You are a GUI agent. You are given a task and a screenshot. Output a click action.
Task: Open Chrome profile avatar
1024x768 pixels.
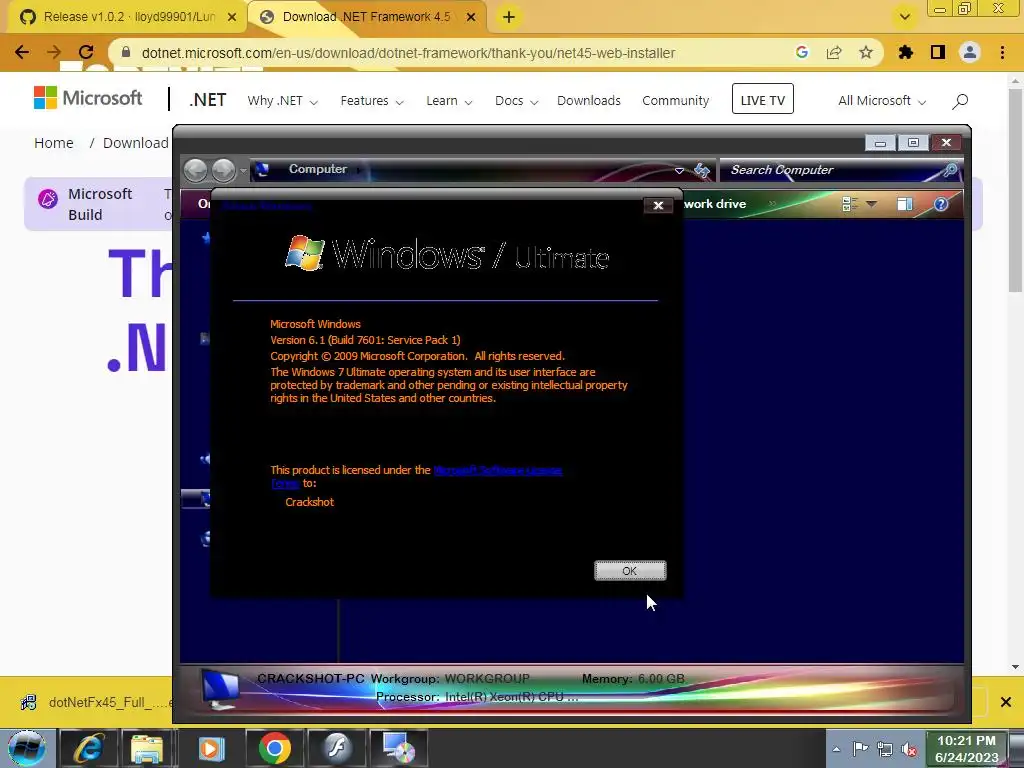tap(970, 52)
